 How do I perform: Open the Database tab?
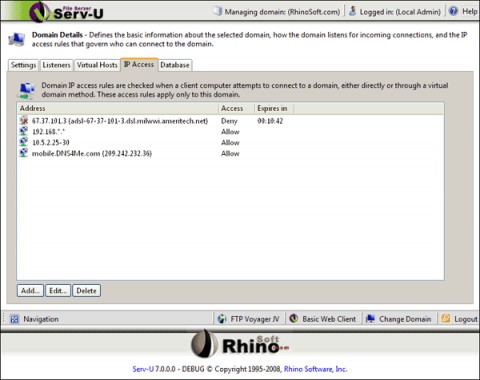175,65
